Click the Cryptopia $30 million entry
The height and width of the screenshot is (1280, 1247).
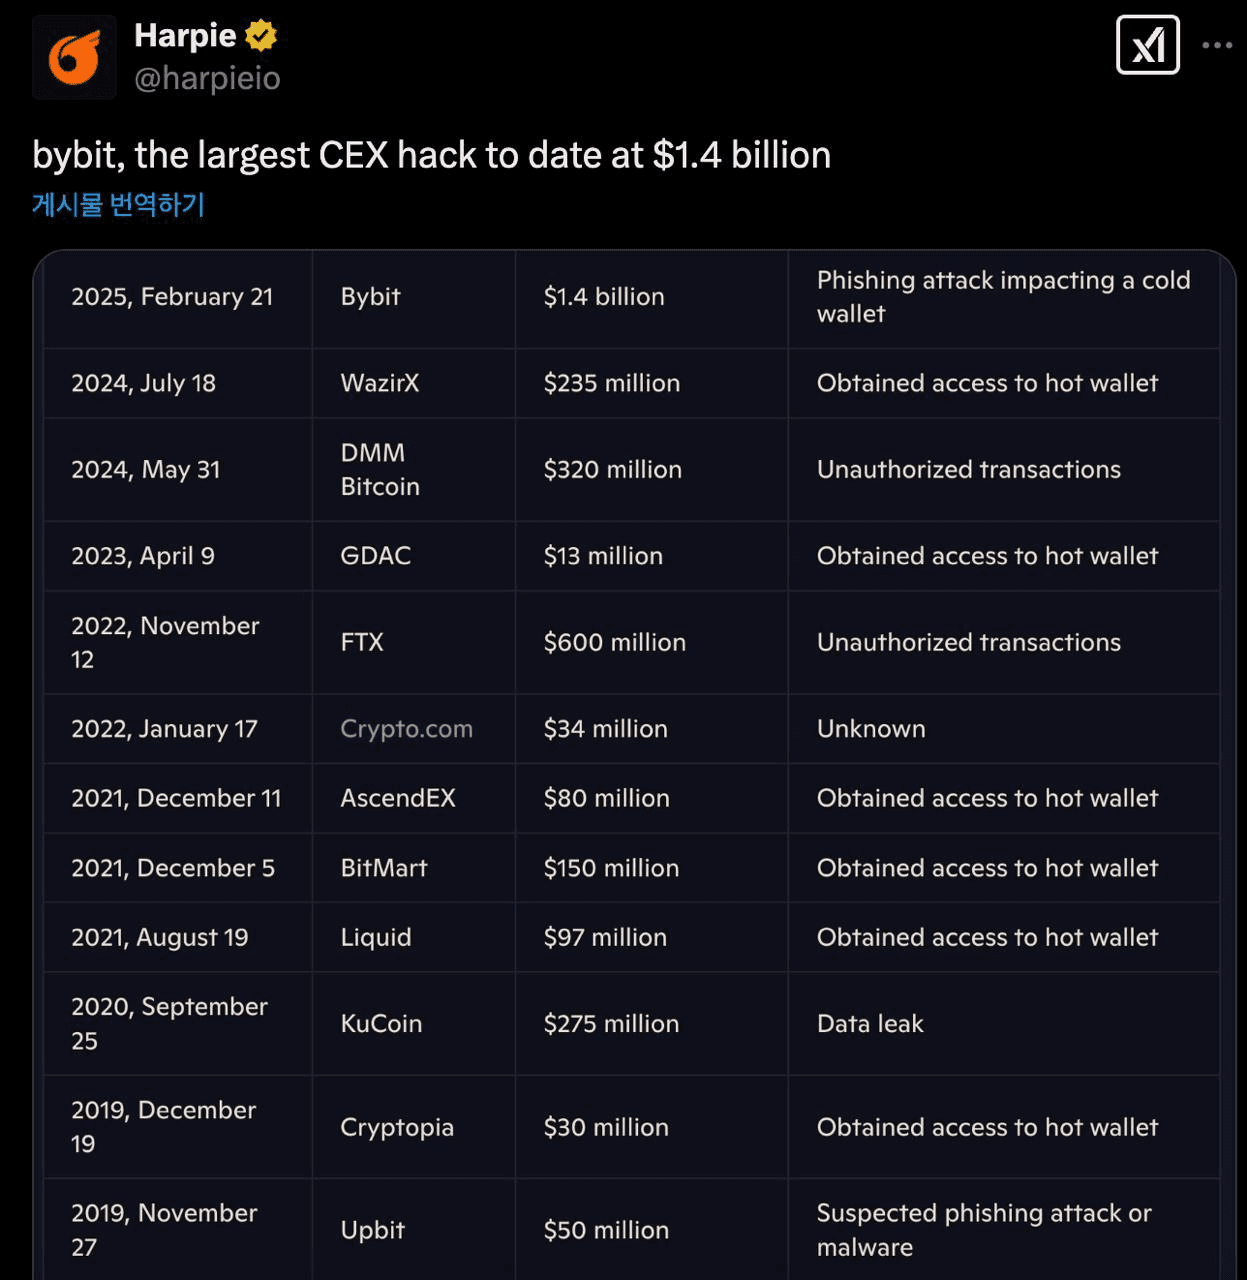[x=606, y=1127]
